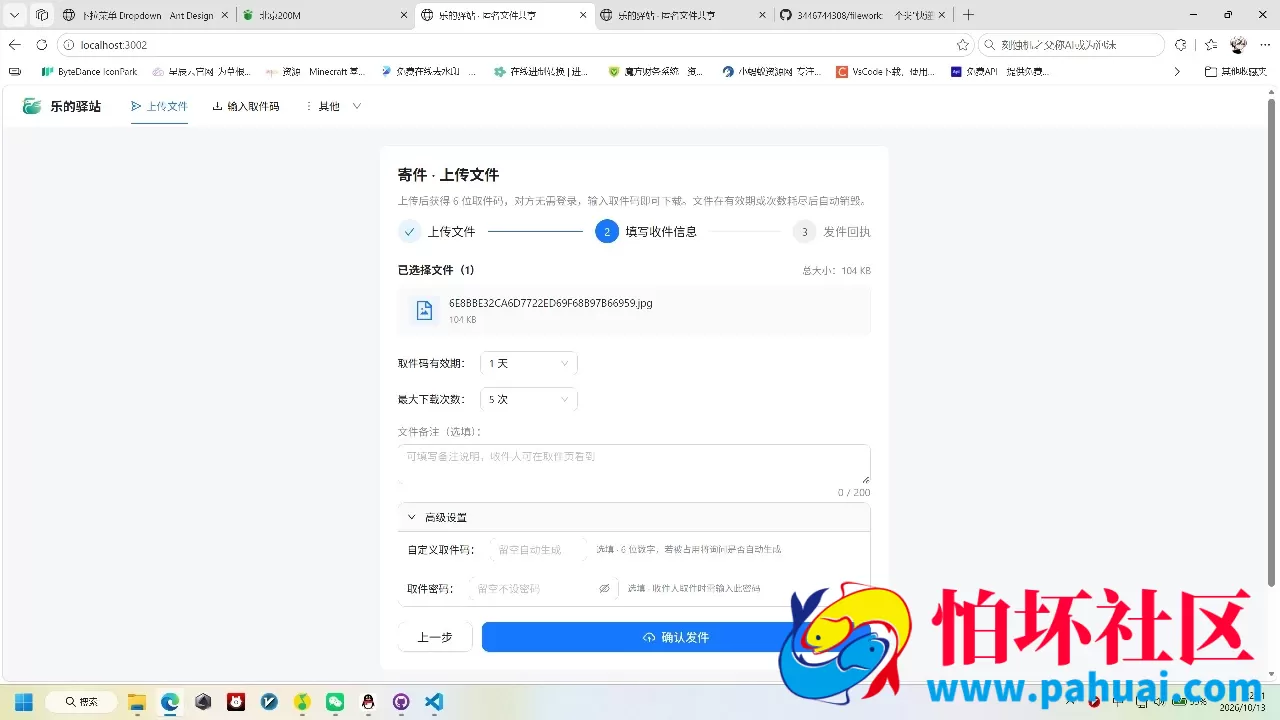The image size is (1280, 720).
Task: Open the VsCode bookmark in bookmarks bar
Action: [886, 72]
